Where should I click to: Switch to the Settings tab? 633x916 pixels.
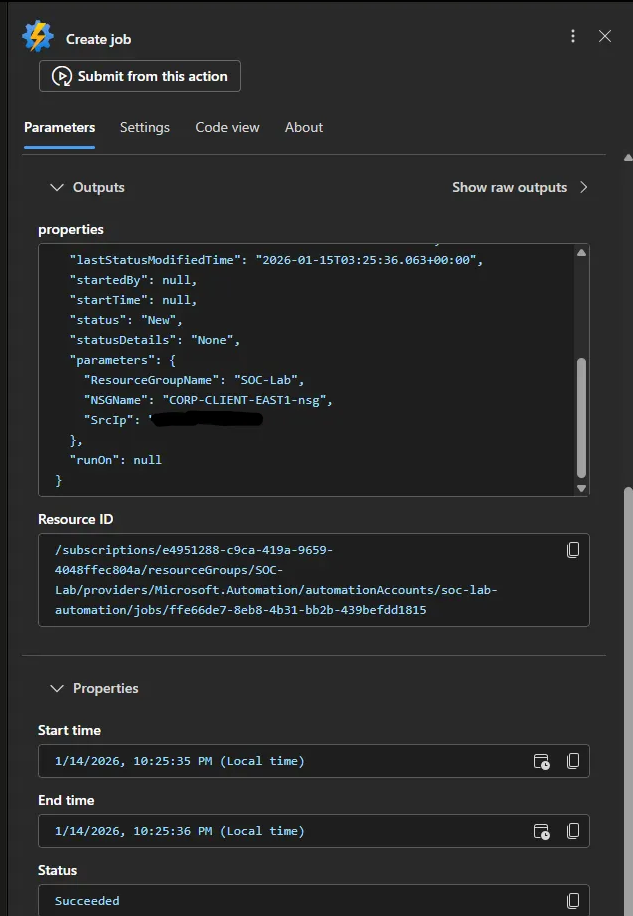click(x=145, y=127)
